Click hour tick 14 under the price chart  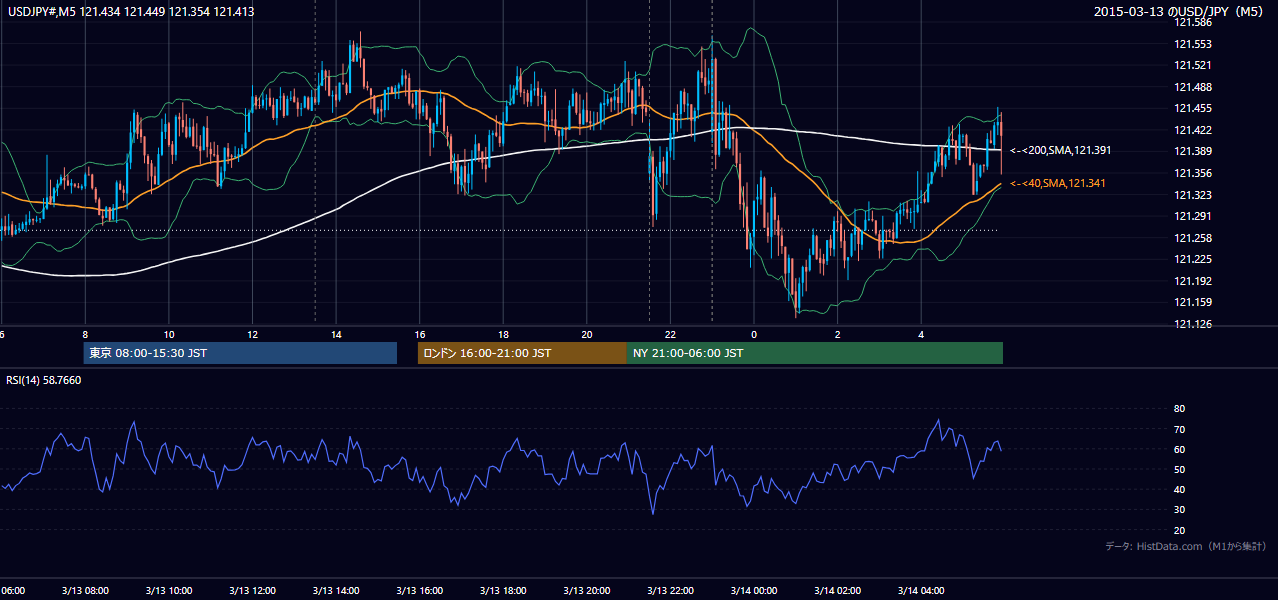click(337, 334)
